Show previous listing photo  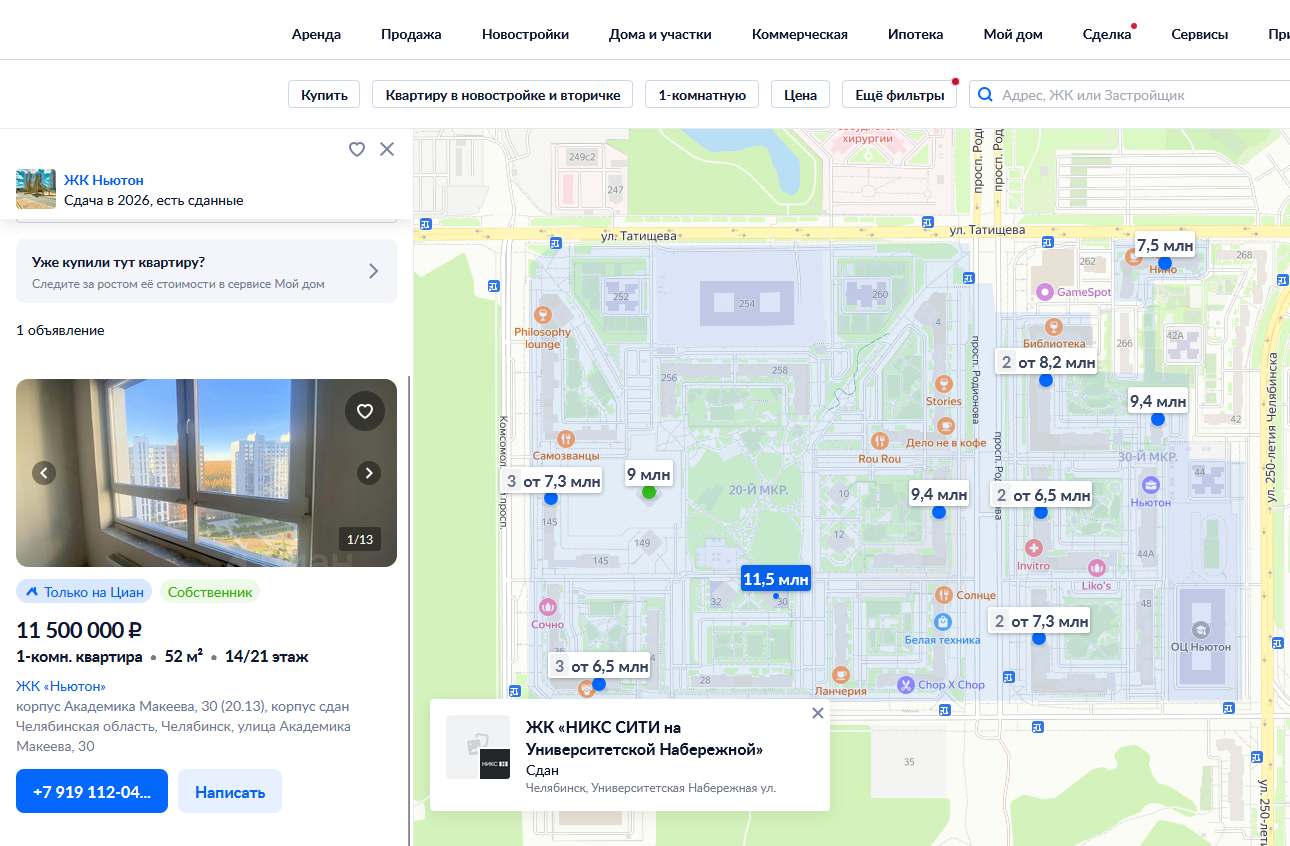(x=44, y=473)
